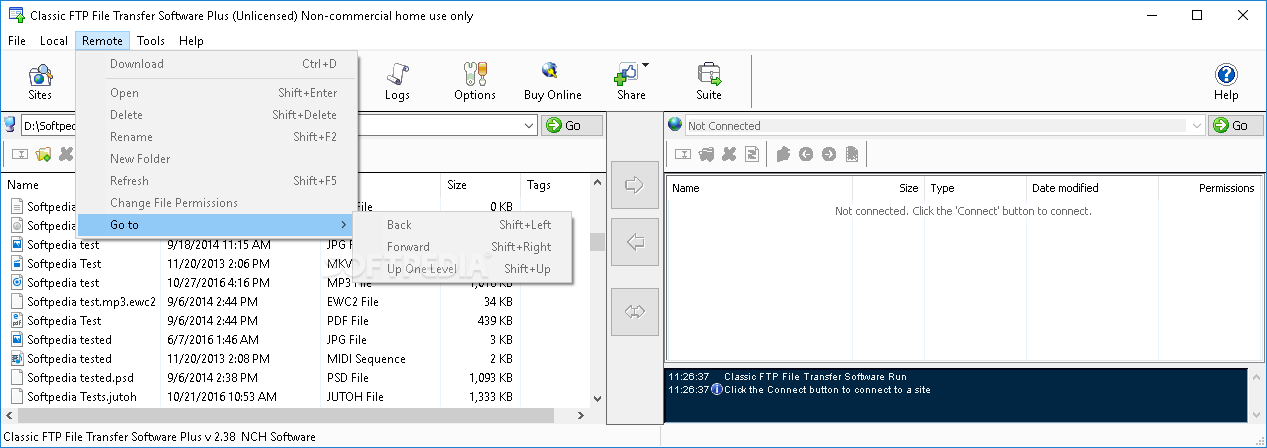Choose Delete in Remote menu
Viewport: 1267px width, 448px height.
(x=217, y=115)
